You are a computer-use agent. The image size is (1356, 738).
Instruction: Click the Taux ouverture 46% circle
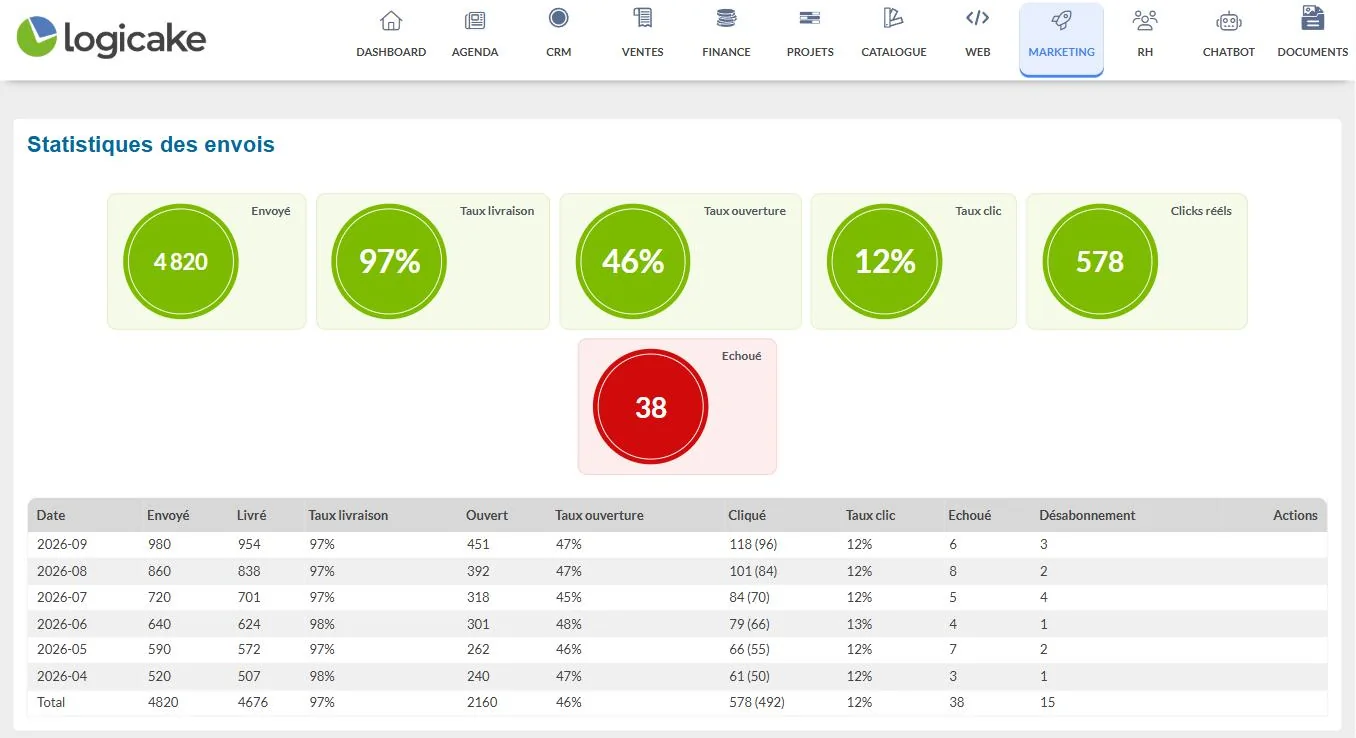[633, 261]
